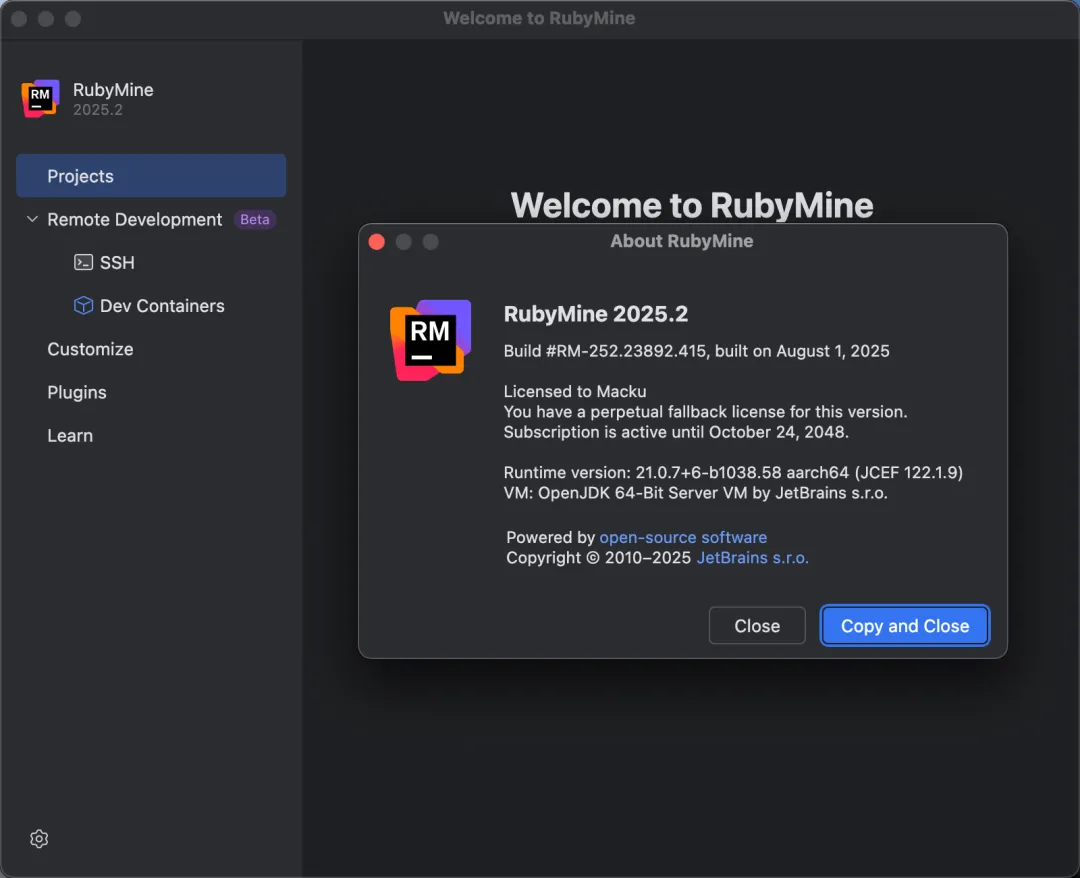
Task: Select the Projects tab
Action: point(151,176)
